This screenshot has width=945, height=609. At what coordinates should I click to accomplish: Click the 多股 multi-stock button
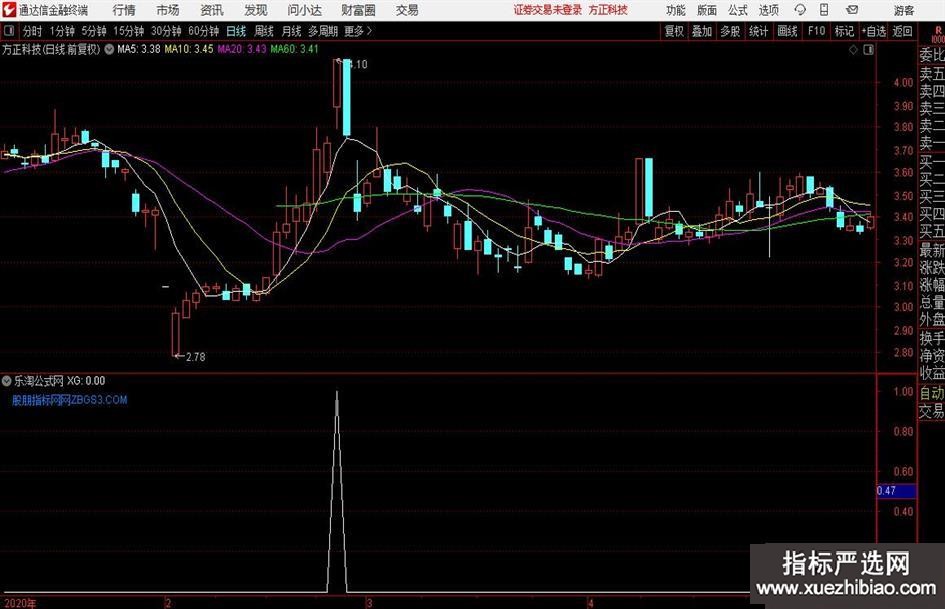click(x=730, y=31)
